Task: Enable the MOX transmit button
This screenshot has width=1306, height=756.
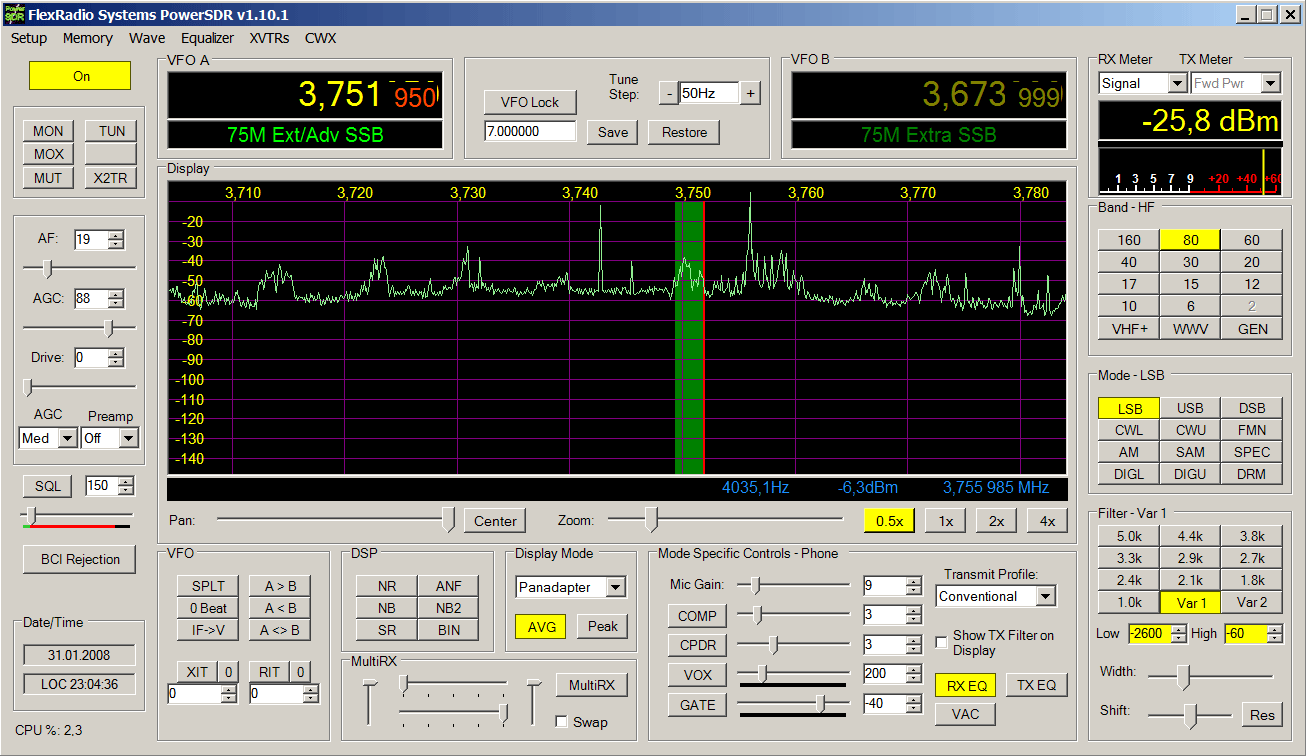Action: (x=48, y=154)
